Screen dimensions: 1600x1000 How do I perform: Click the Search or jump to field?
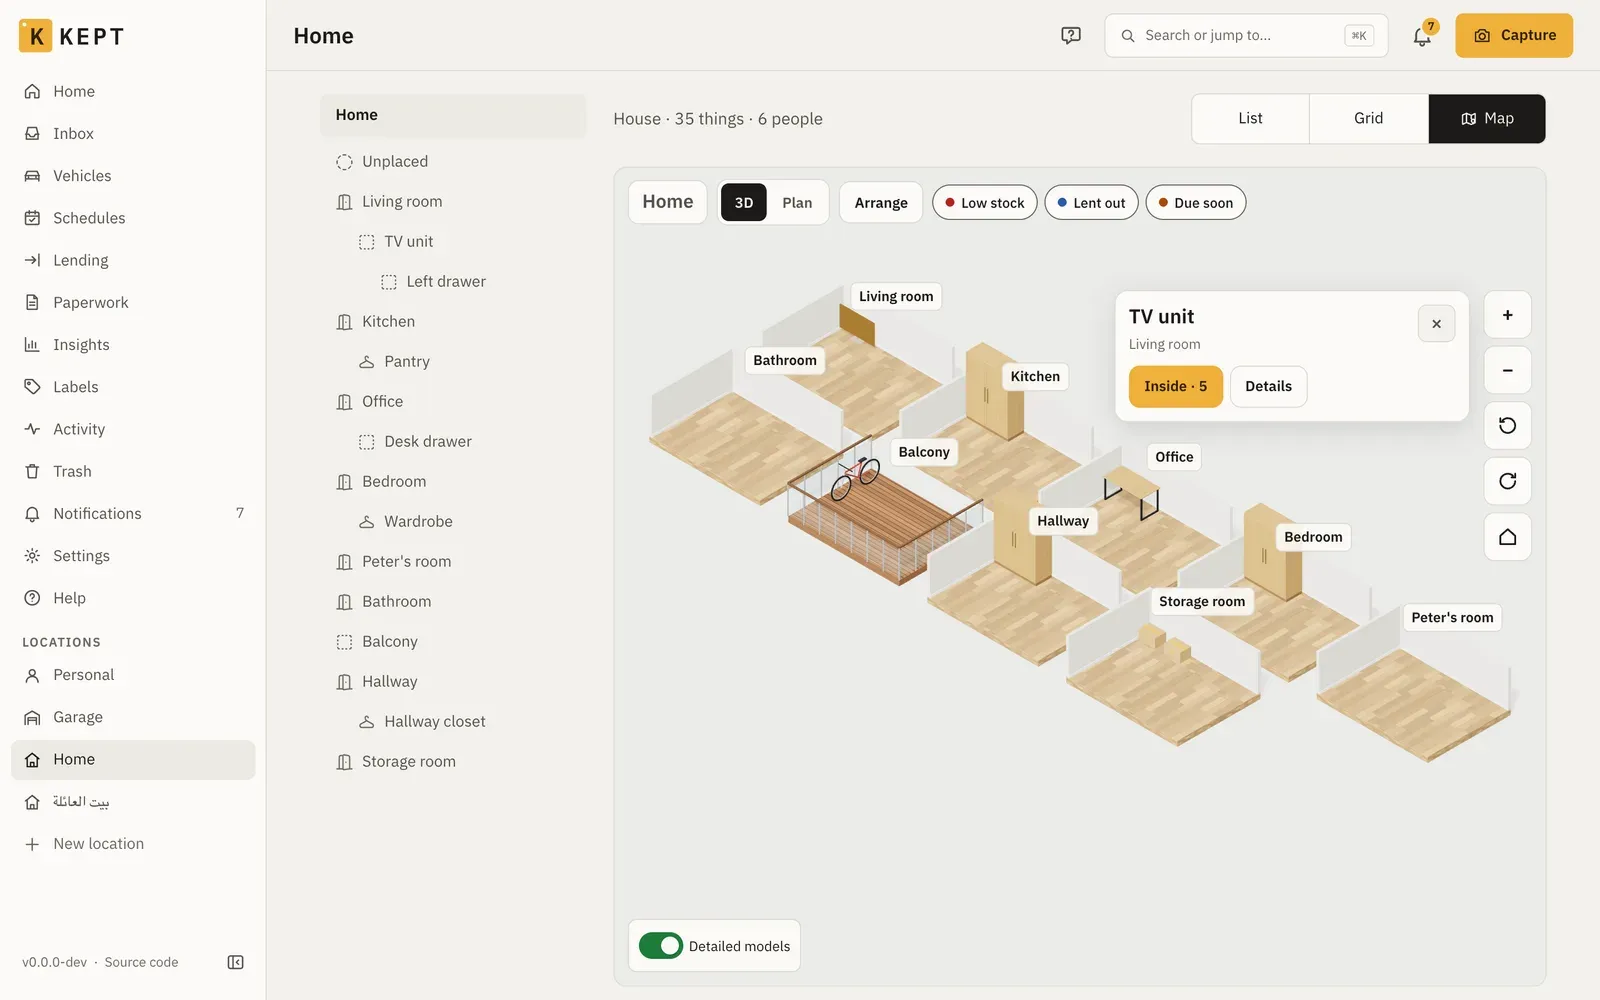point(1246,36)
